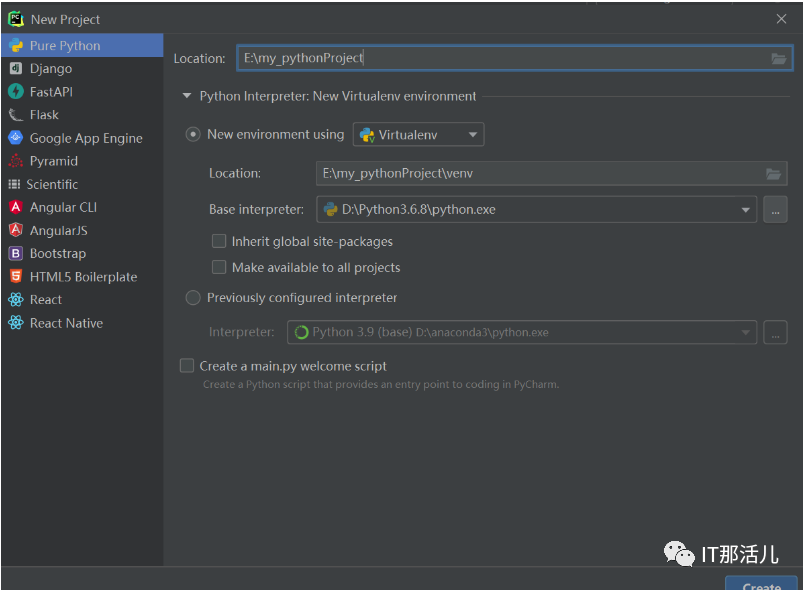Choose React project type

coord(82,299)
